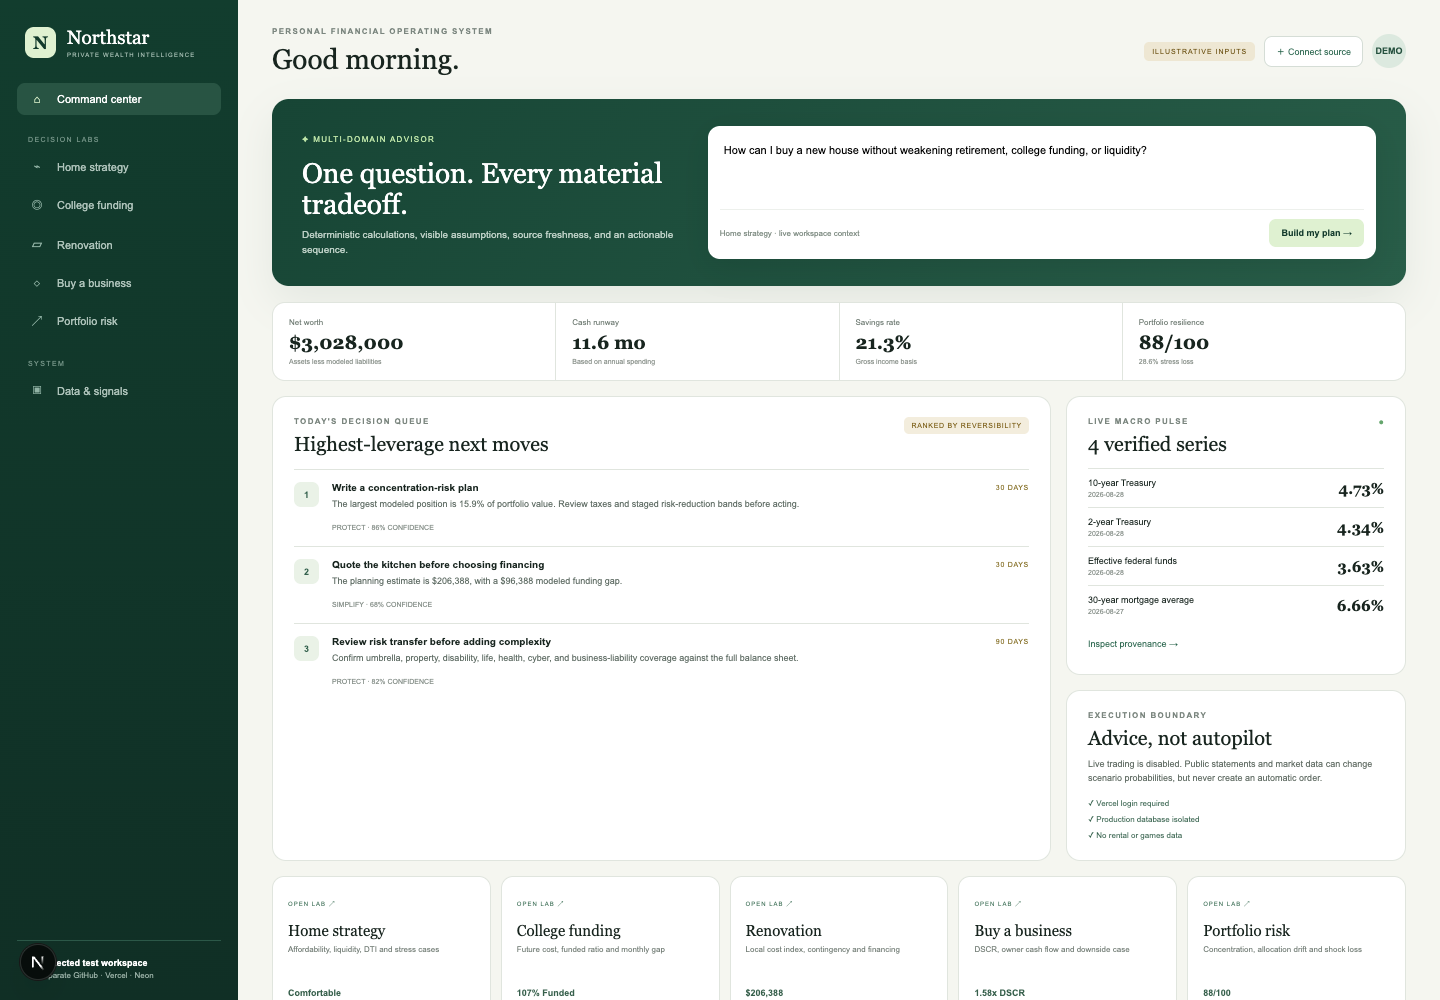Click the Portfolio resilience score 88/100 in stats row
Screen dimensions: 1440x1000
pyautogui.click(x=1173, y=343)
